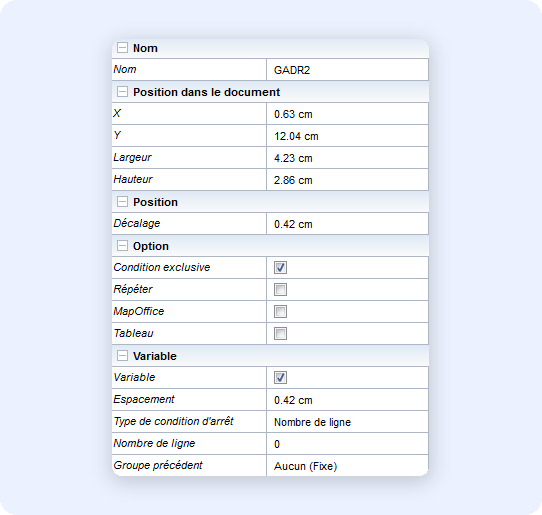Open Groupe précédent value Aucun (Fixe)
Image resolution: width=542 pixels, height=515 pixels.
(x=347, y=466)
